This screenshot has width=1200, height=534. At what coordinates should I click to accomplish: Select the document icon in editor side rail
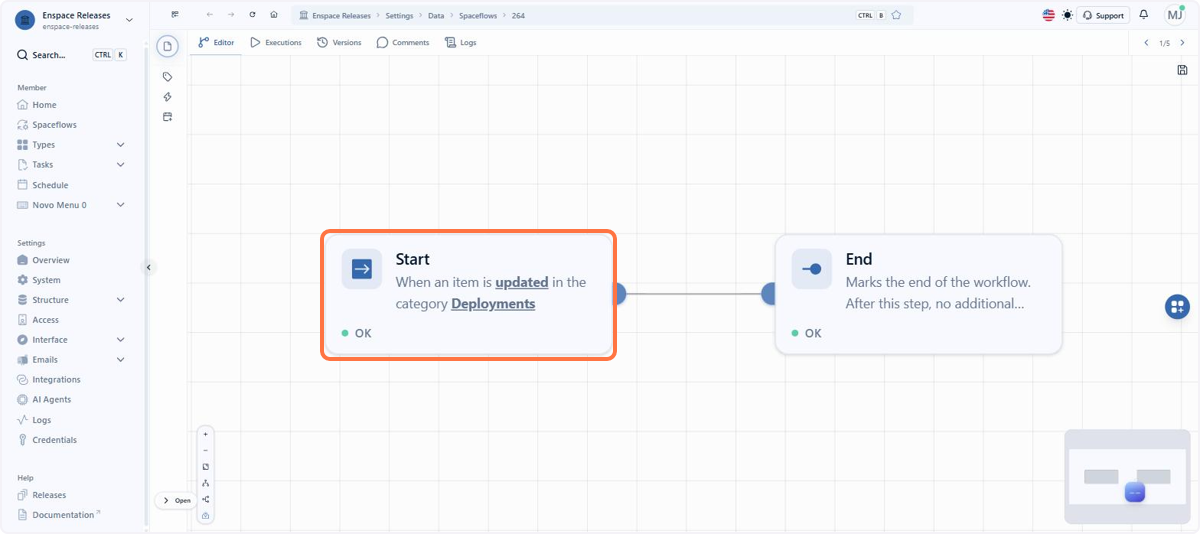(167, 46)
